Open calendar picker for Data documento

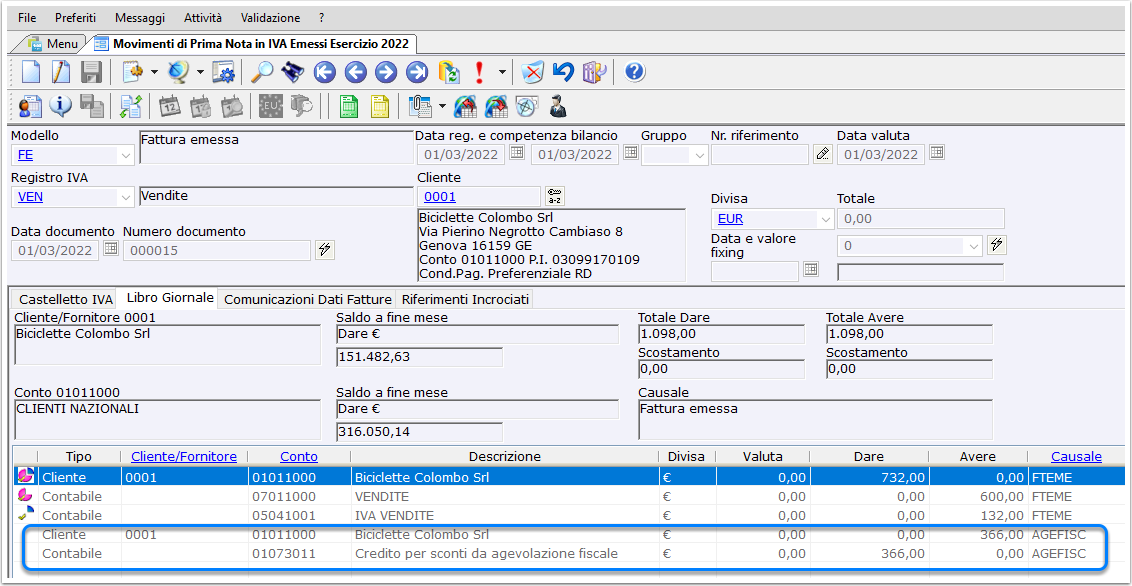110,250
